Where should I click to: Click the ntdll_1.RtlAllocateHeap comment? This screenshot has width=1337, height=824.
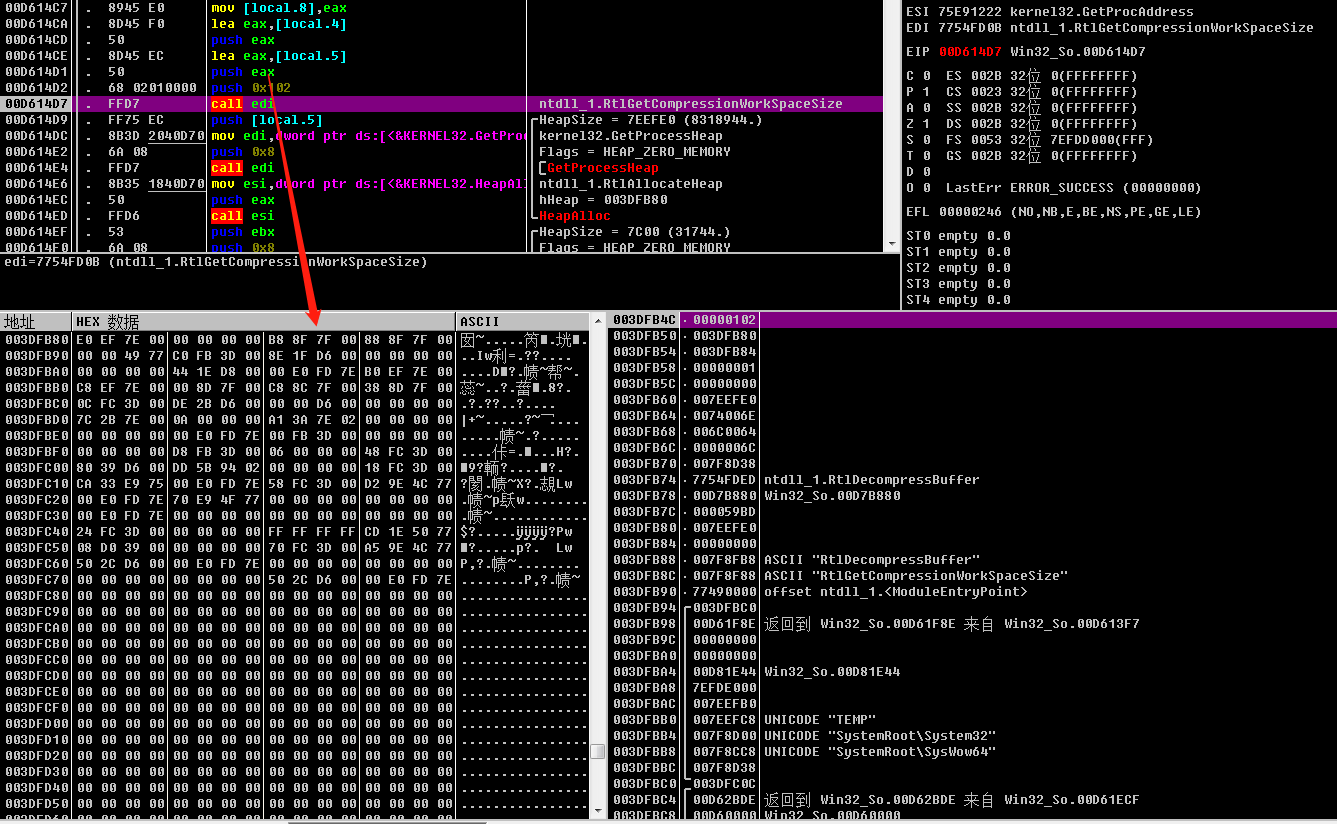click(x=631, y=184)
